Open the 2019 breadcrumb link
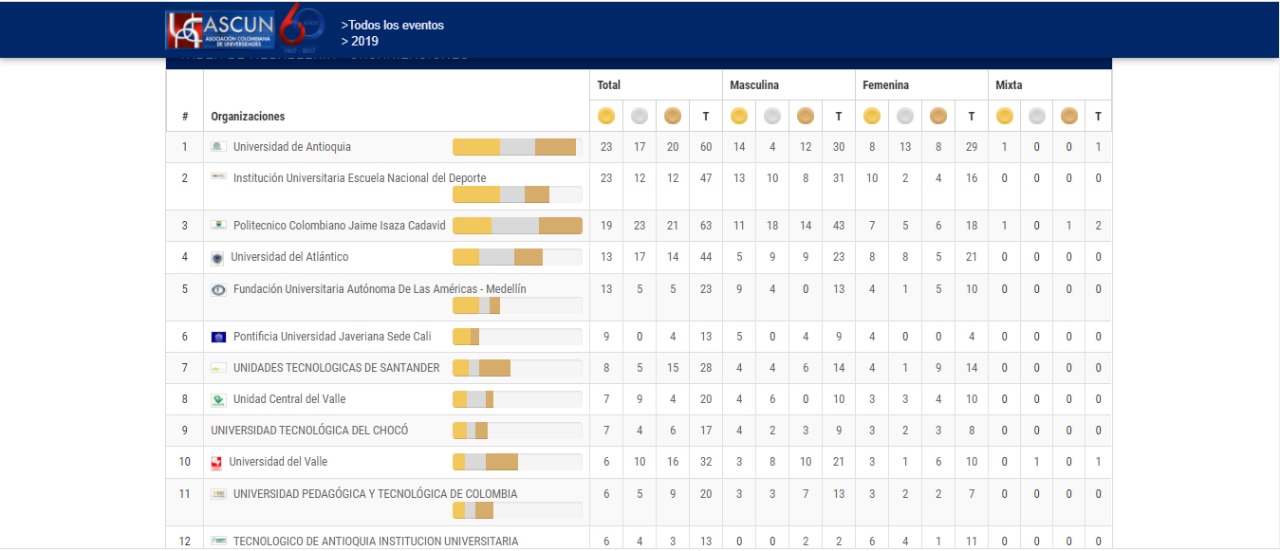The height and width of the screenshot is (551, 1280). click(x=359, y=41)
